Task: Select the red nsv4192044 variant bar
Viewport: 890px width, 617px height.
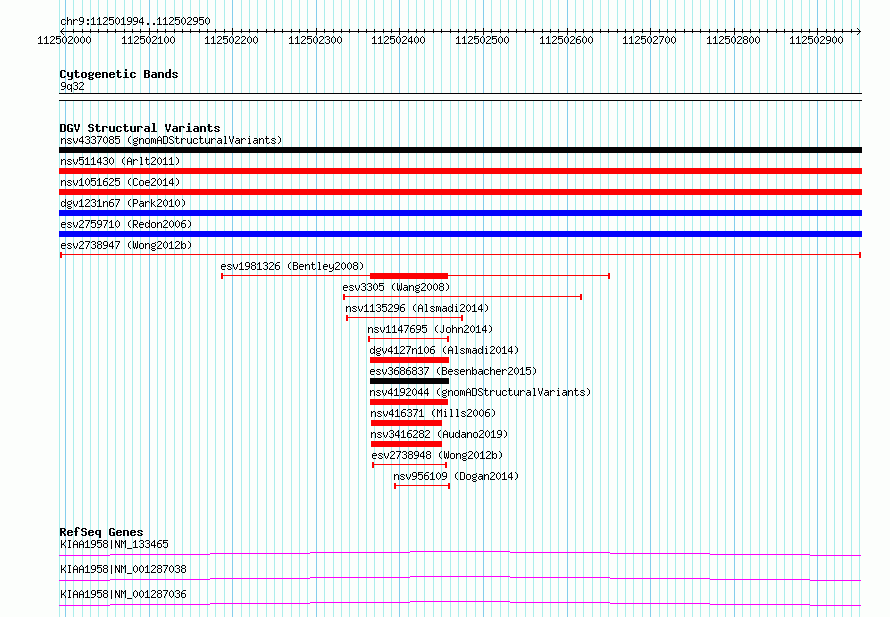Action: click(409, 402)
